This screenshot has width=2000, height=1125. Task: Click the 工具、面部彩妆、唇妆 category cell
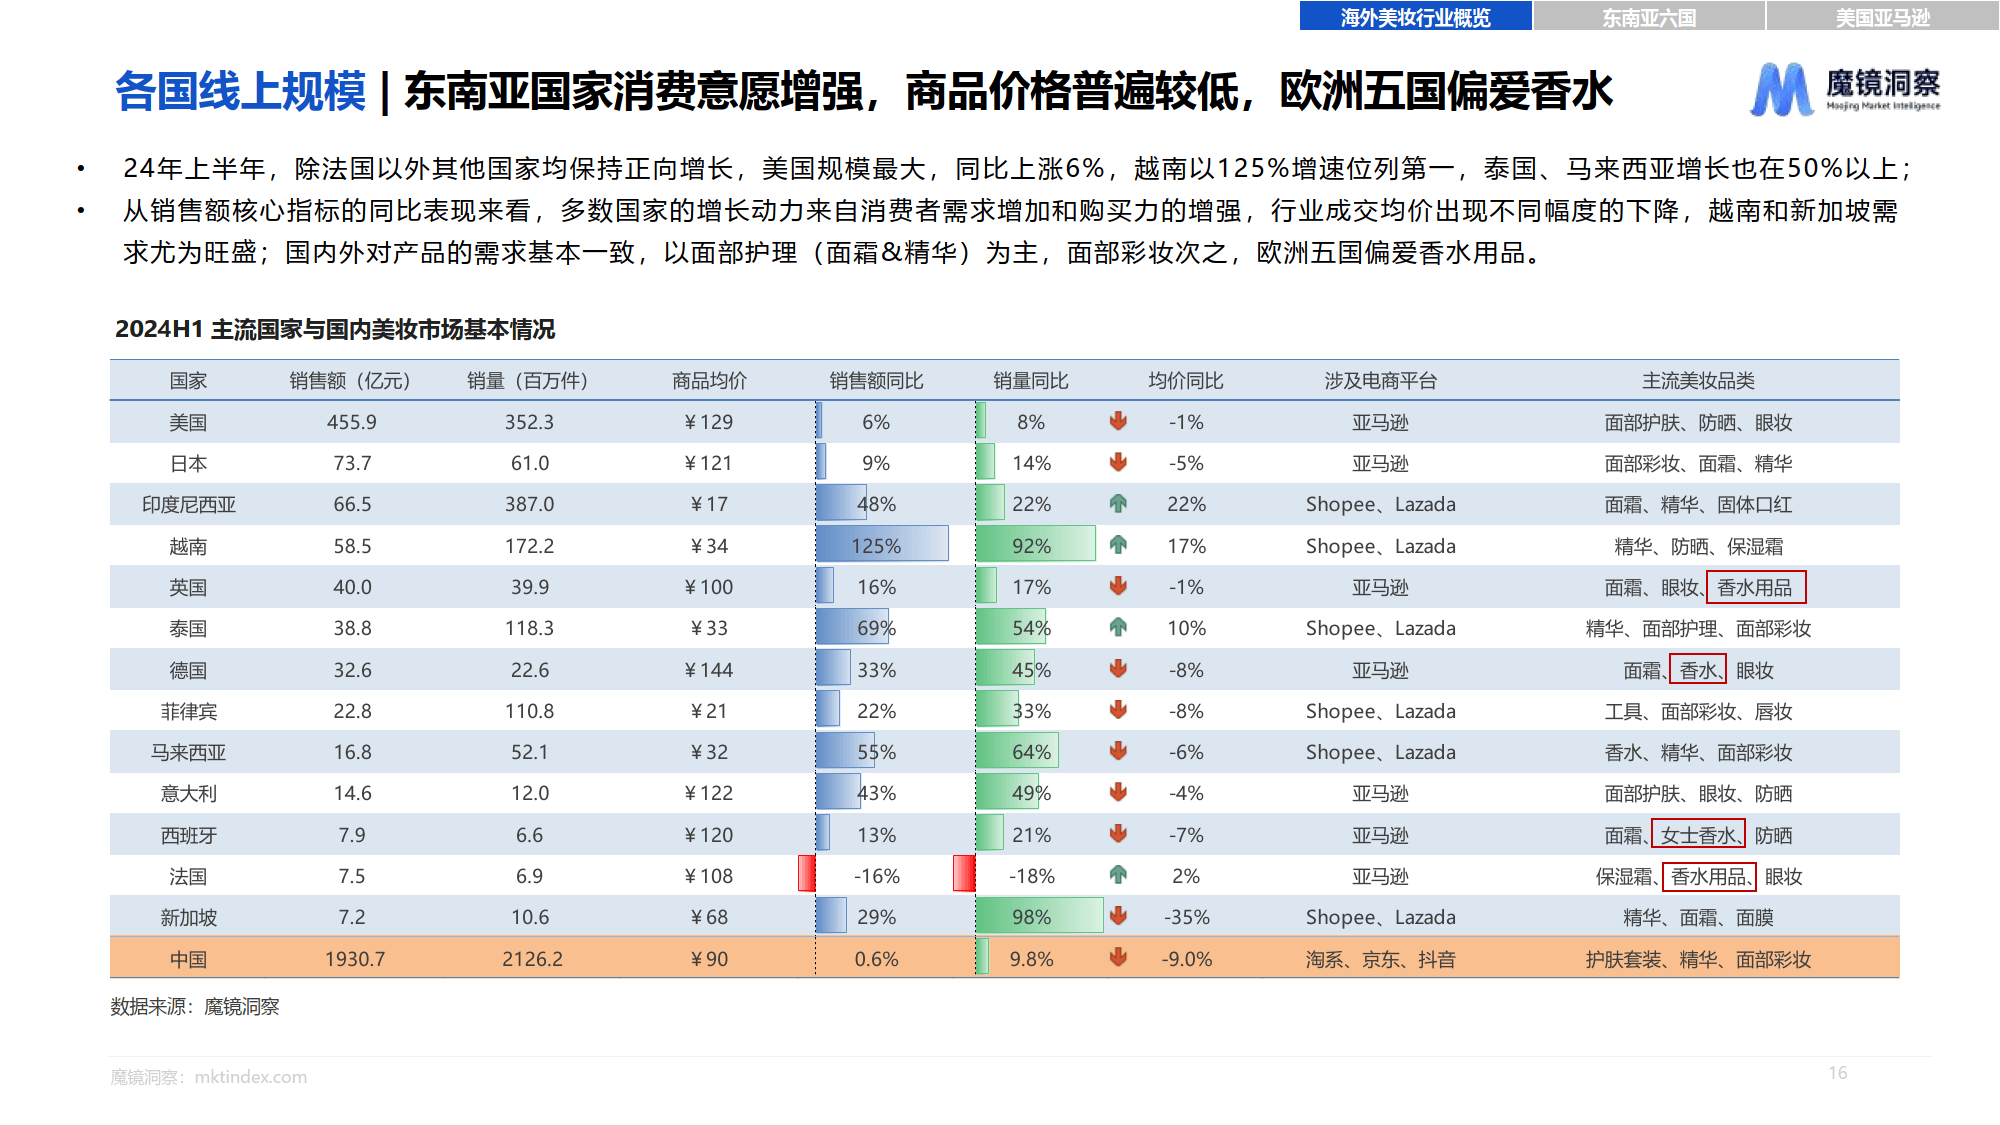click(1698, 711)
